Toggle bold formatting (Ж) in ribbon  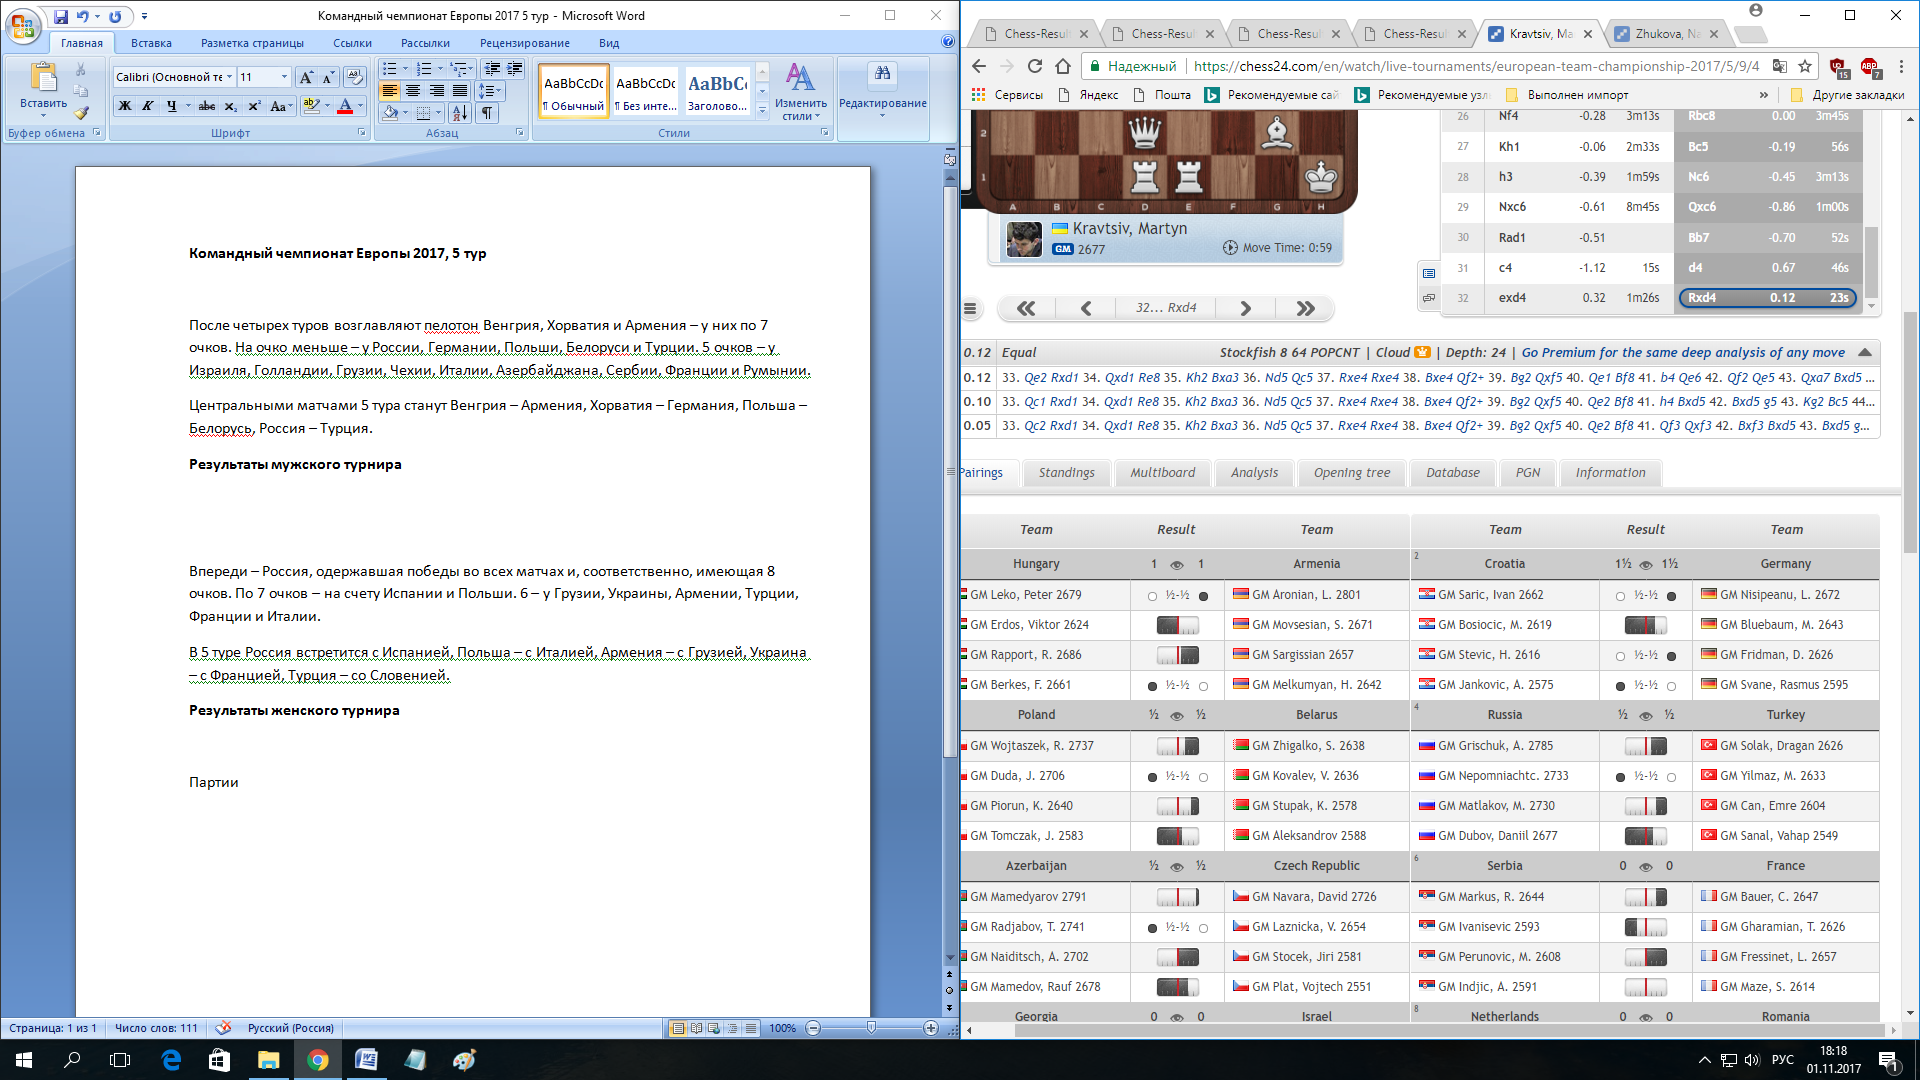pos(125,106)
